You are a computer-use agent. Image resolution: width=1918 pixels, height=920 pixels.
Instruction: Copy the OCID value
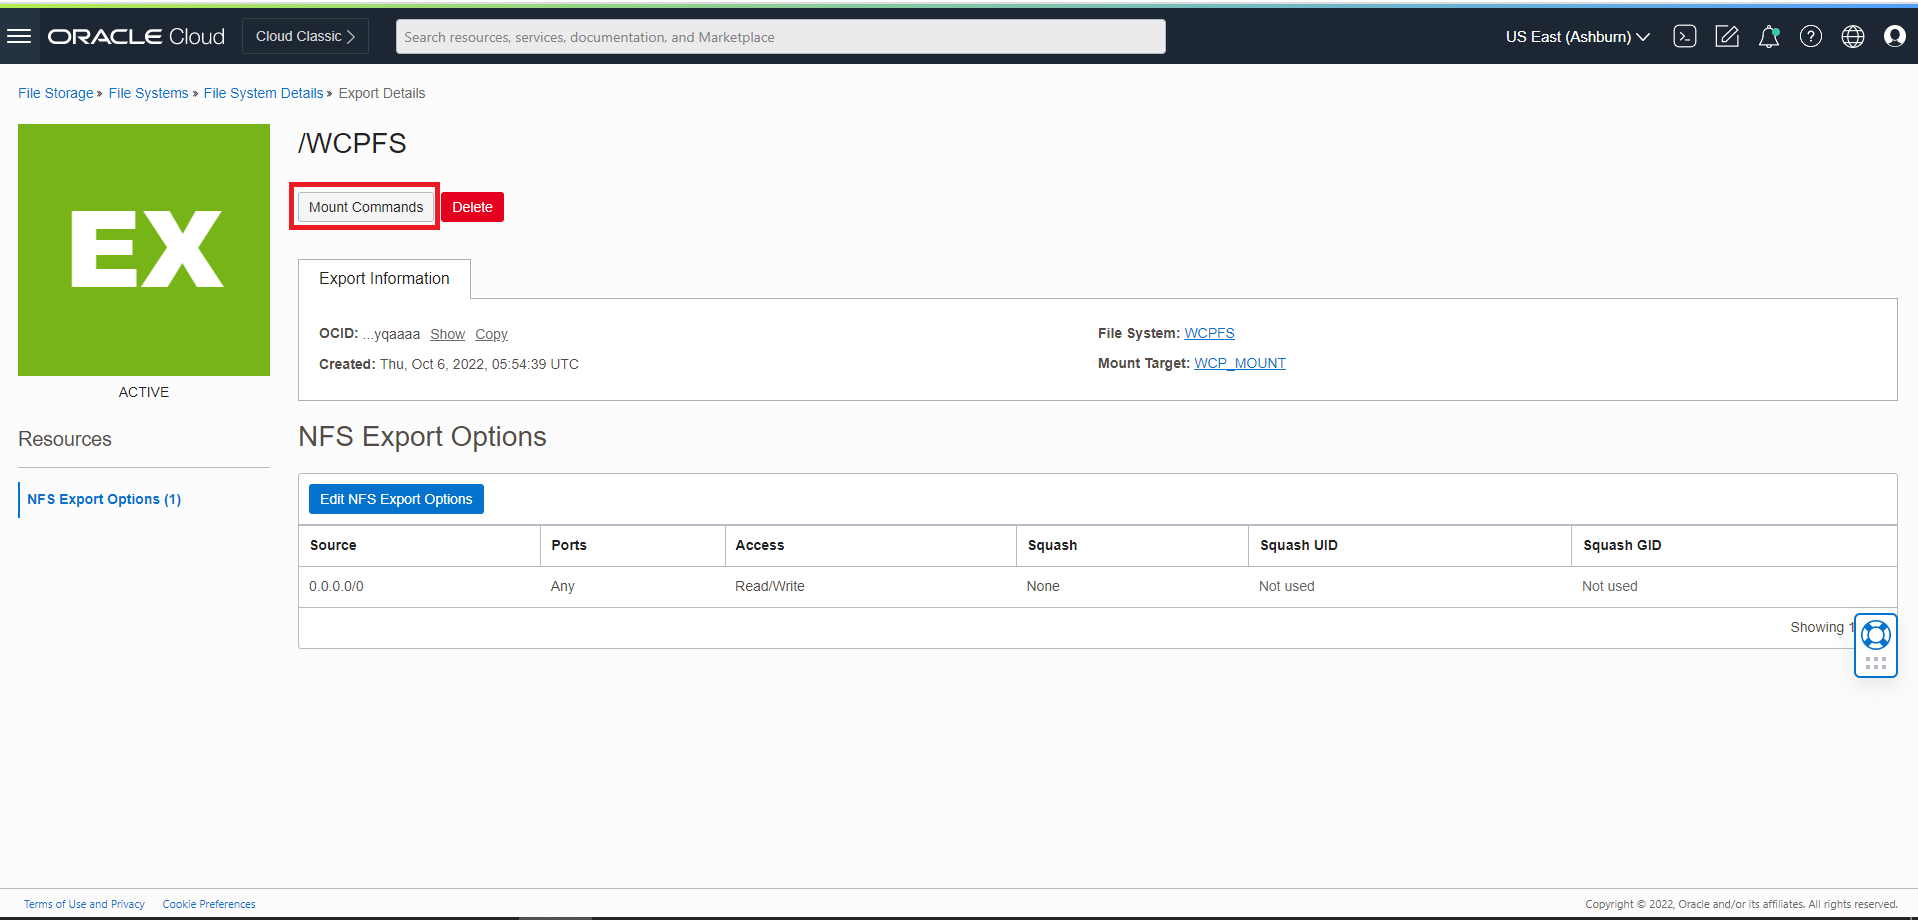pos(491,334)
